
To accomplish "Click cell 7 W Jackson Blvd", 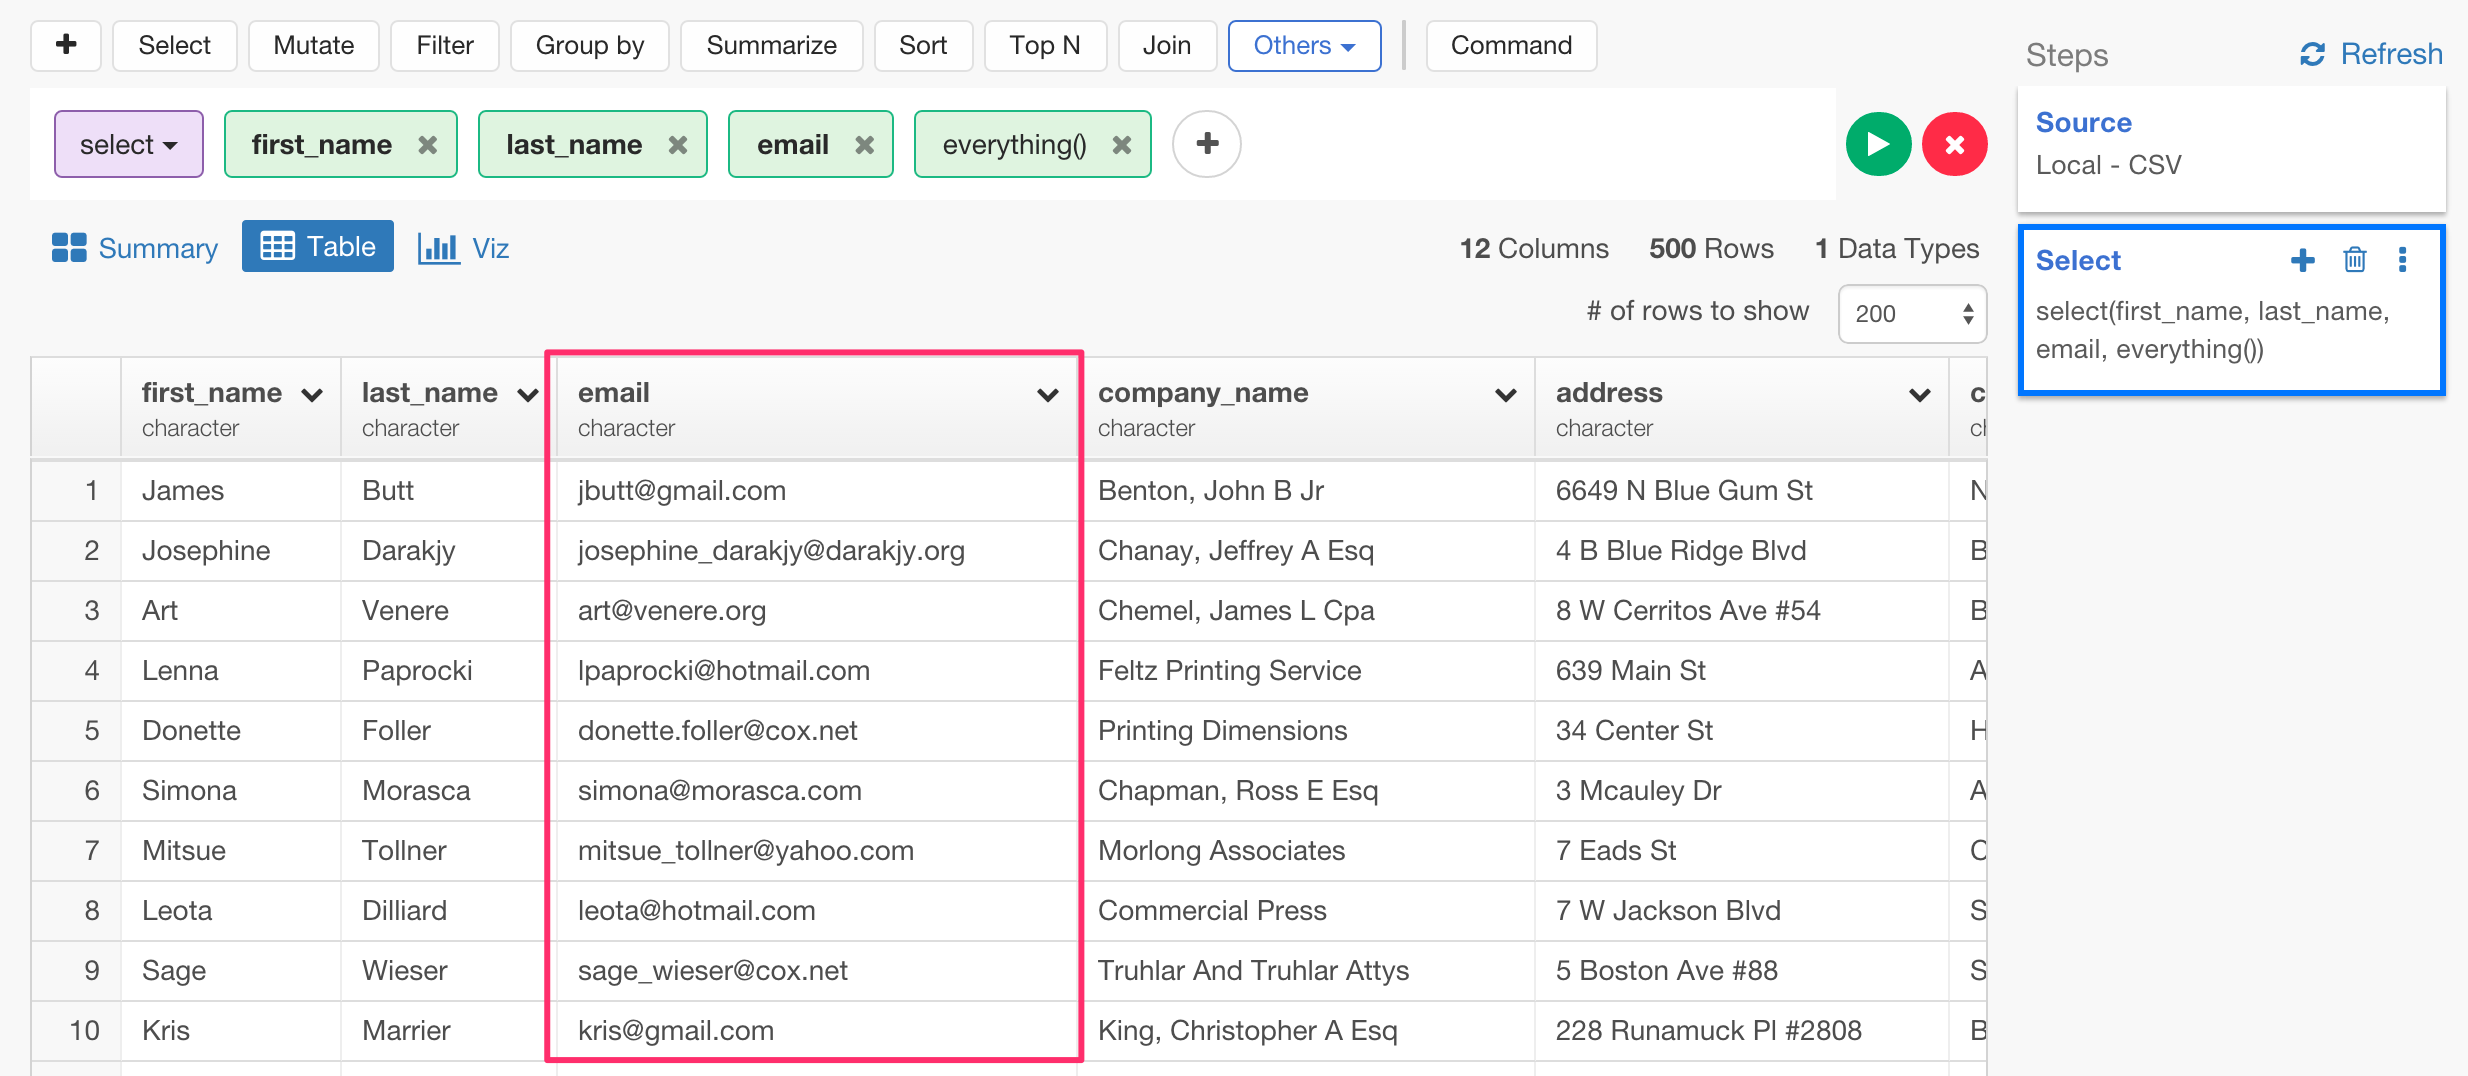I will tap(1742, 910).
